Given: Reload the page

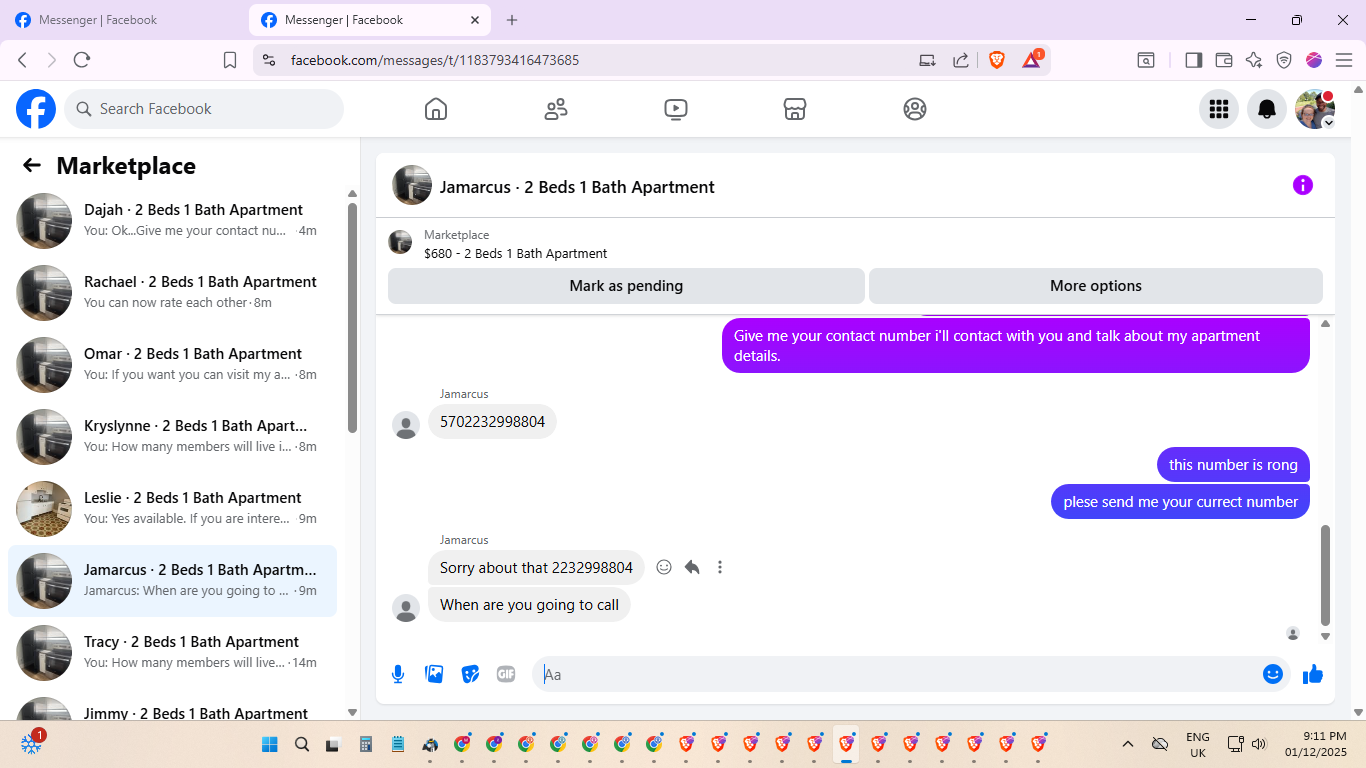Looking at the screenshot, I should coord(82,60).
